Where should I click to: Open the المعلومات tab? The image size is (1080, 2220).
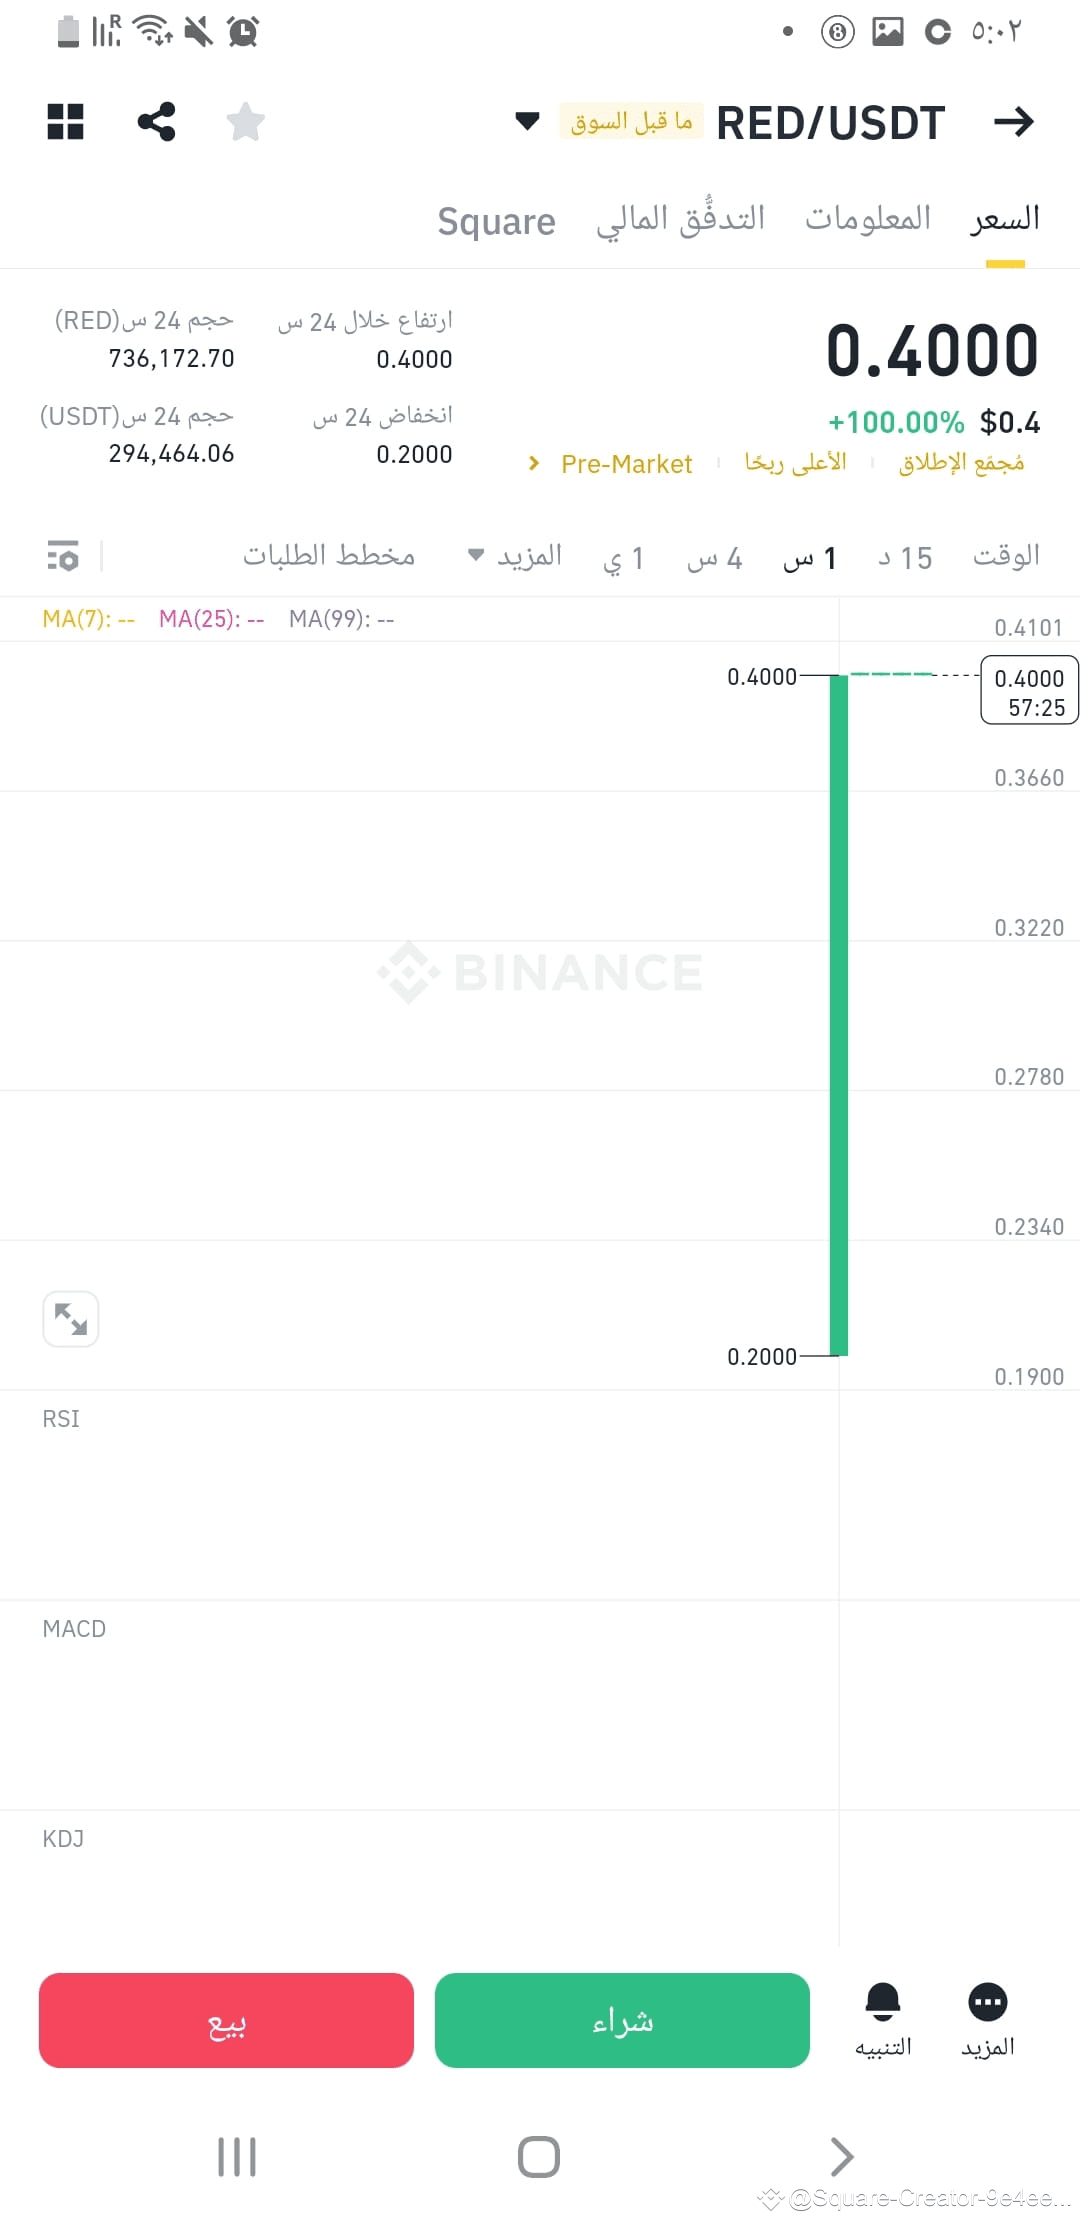coord(866,217)
